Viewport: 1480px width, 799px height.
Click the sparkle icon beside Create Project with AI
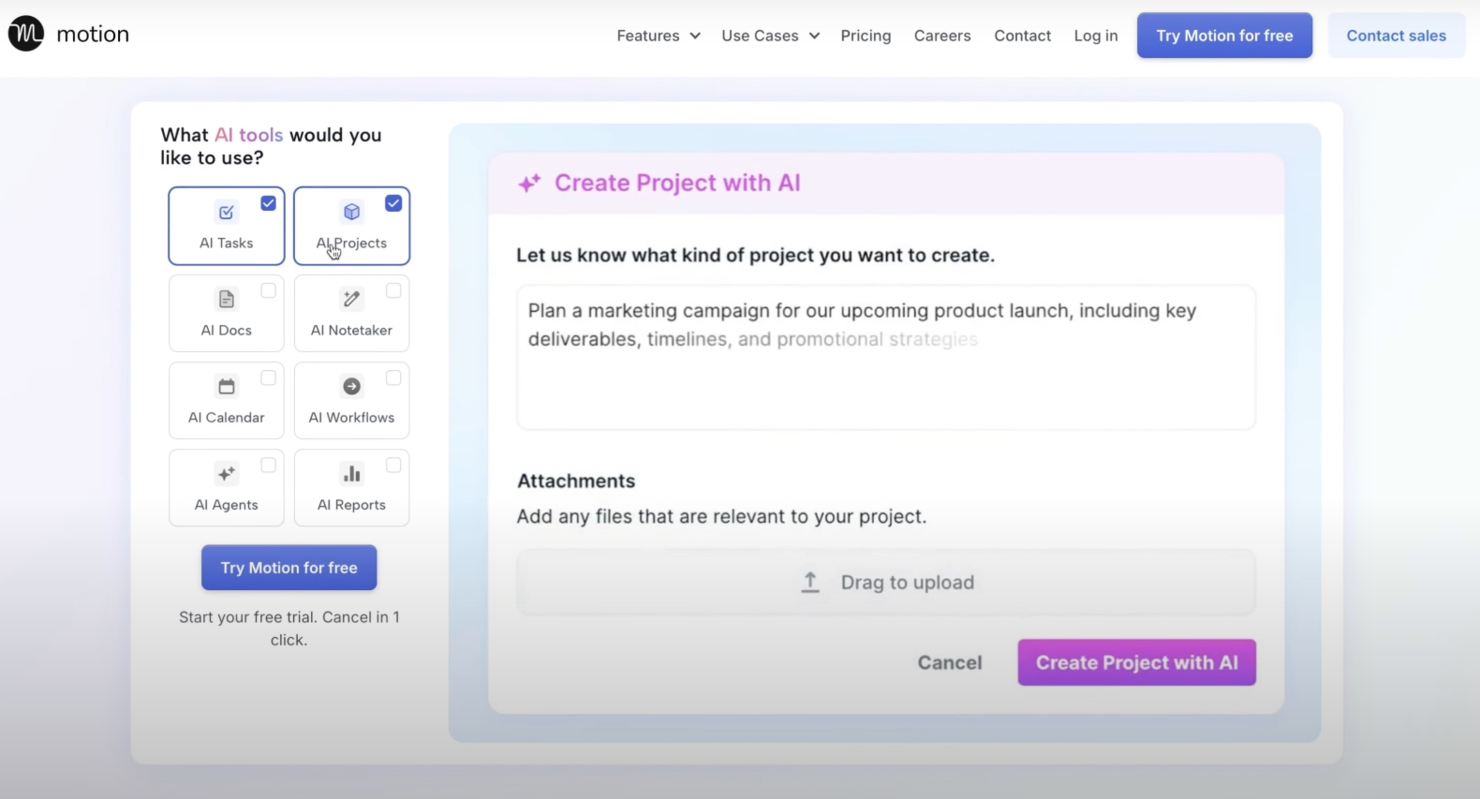(x=529, y=183)
